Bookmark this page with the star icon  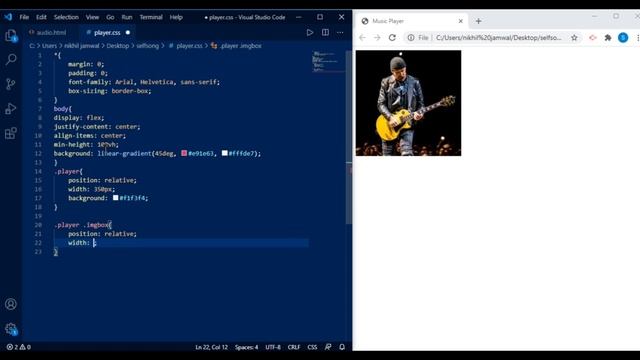click(x=574, y=38)
